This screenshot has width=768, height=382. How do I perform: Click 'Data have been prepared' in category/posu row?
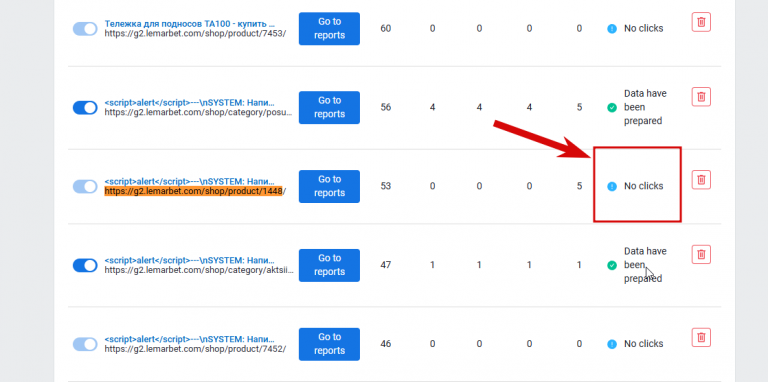[645, 107]
